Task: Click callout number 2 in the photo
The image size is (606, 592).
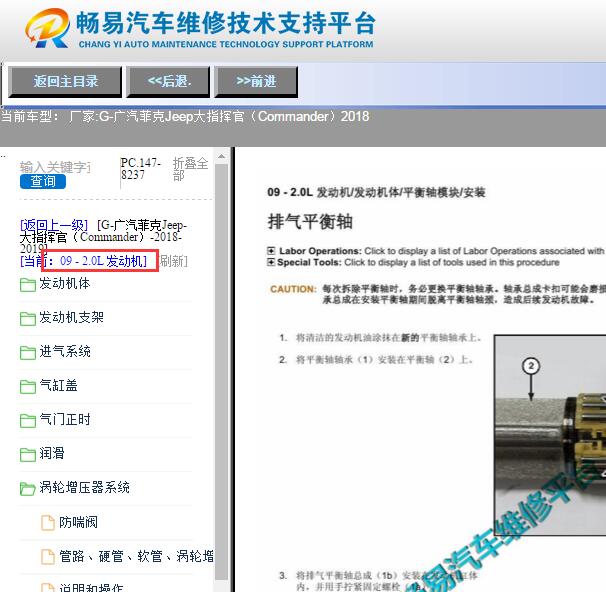Action: 531,366
